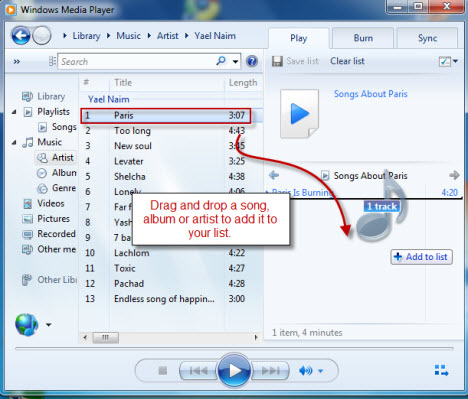Viewport: 468px width, 399px height.
Task: Click the Add to list button
Action: (x=421, y=257)
